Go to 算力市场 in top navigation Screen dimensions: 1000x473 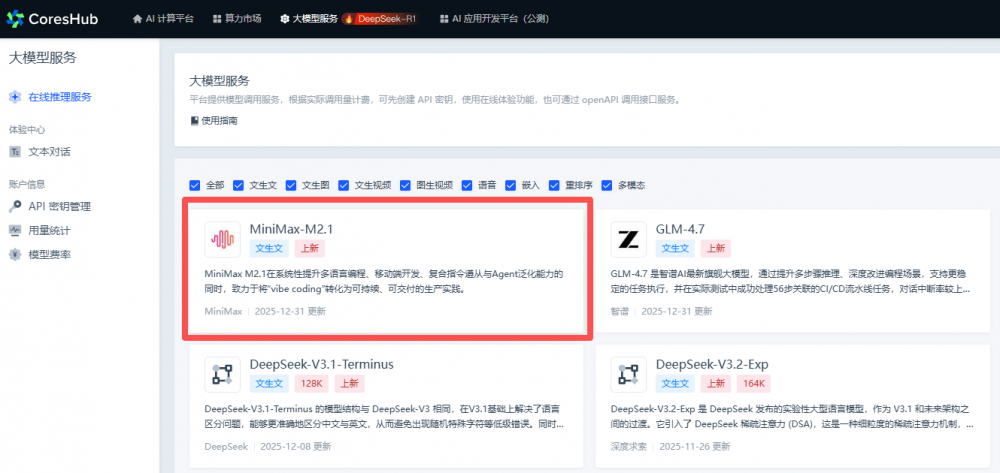click(238, 19)
